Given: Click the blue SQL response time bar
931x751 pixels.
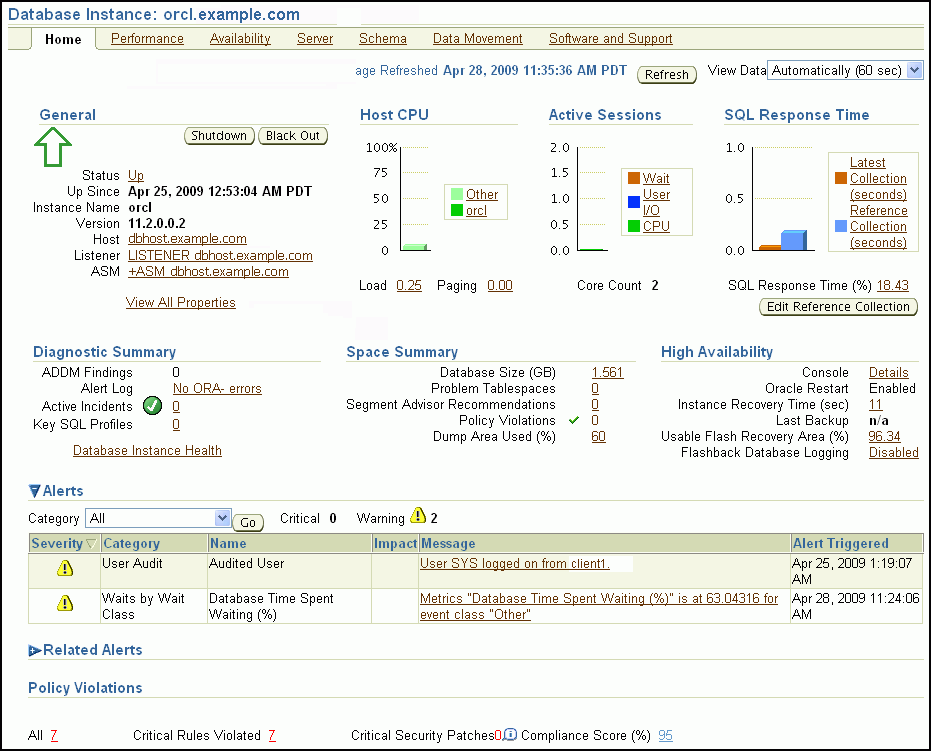Looking at the screenshot, I should pos(793,240).
